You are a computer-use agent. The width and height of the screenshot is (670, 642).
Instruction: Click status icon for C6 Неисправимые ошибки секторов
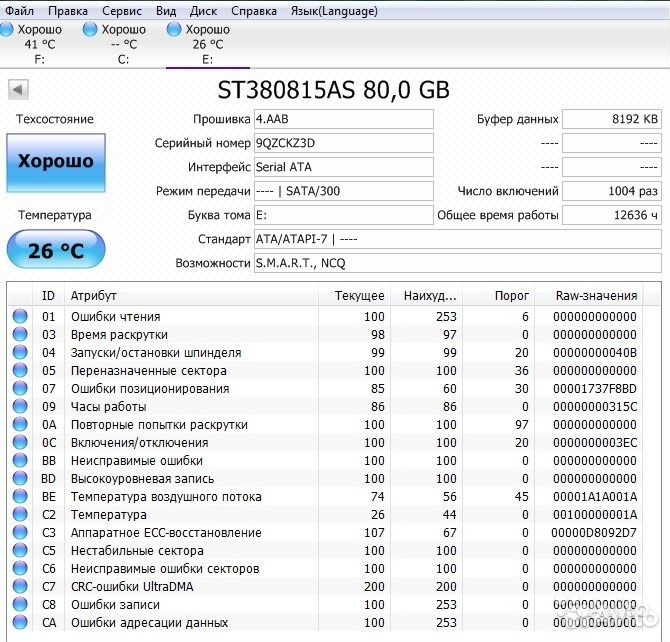20,568
